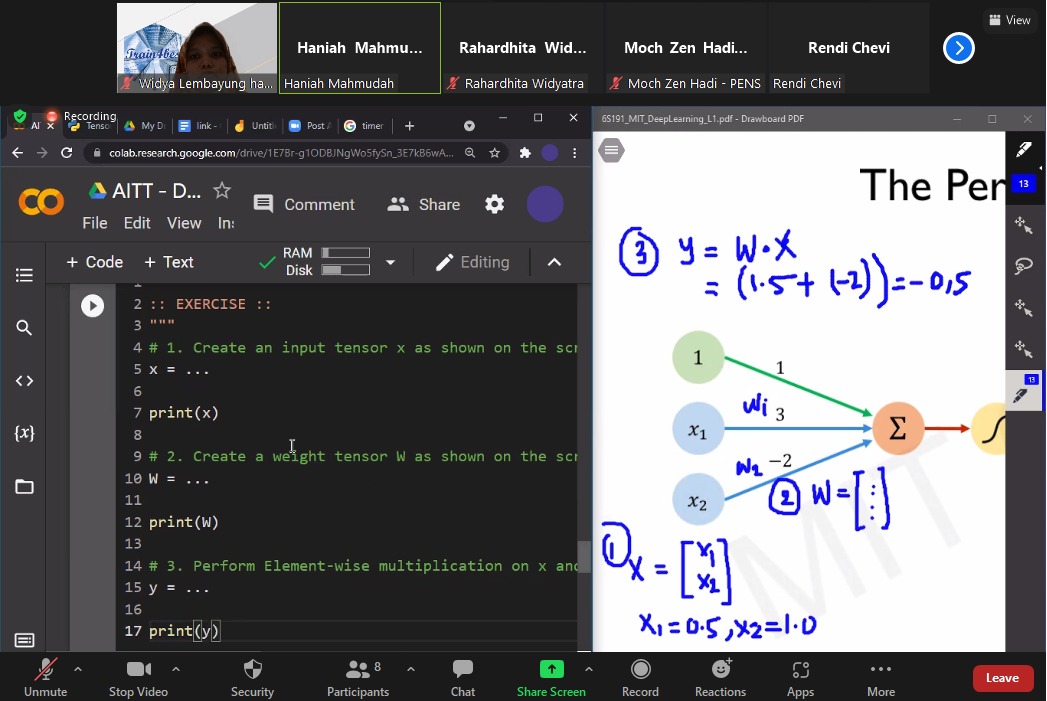1047x701 pixels.
Task: Open Colab settings gear
Action: click(494, 204)
